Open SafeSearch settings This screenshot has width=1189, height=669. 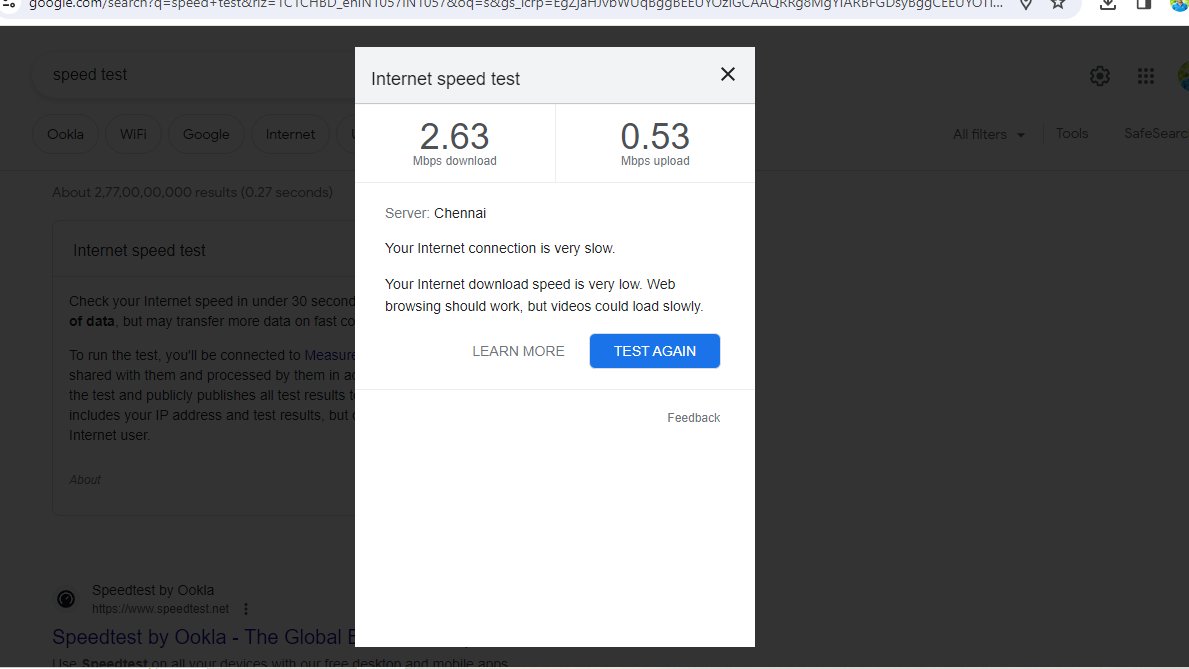click(1156, 133)
